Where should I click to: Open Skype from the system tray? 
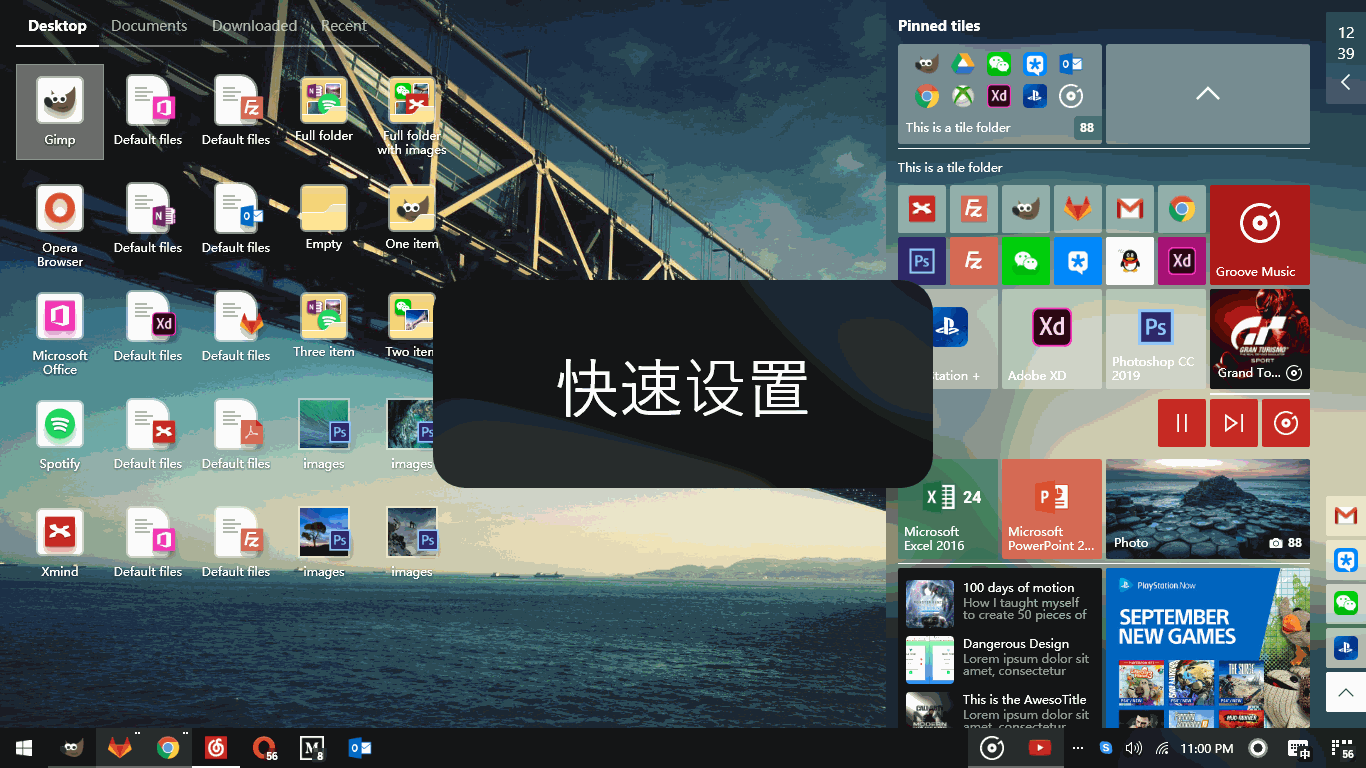(1106, 748)
